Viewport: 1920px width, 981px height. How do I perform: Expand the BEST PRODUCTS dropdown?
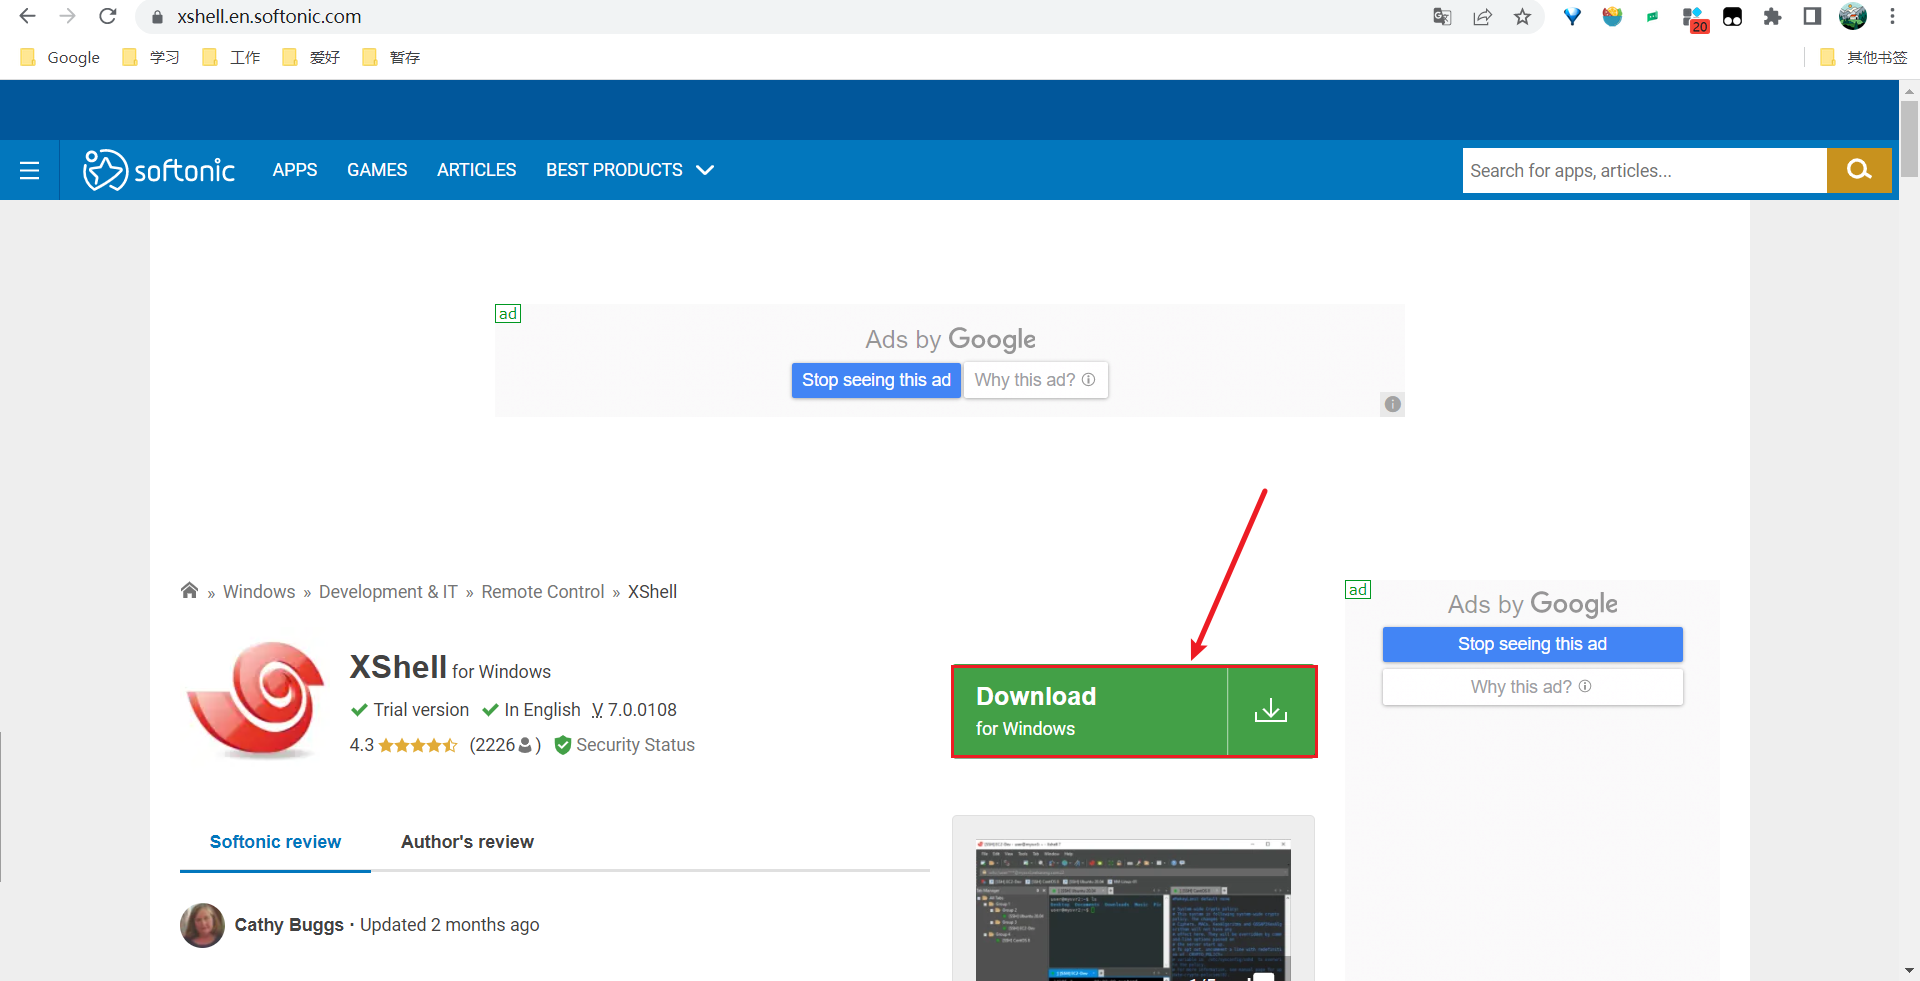pyautogui.click(x=629, y=170)
